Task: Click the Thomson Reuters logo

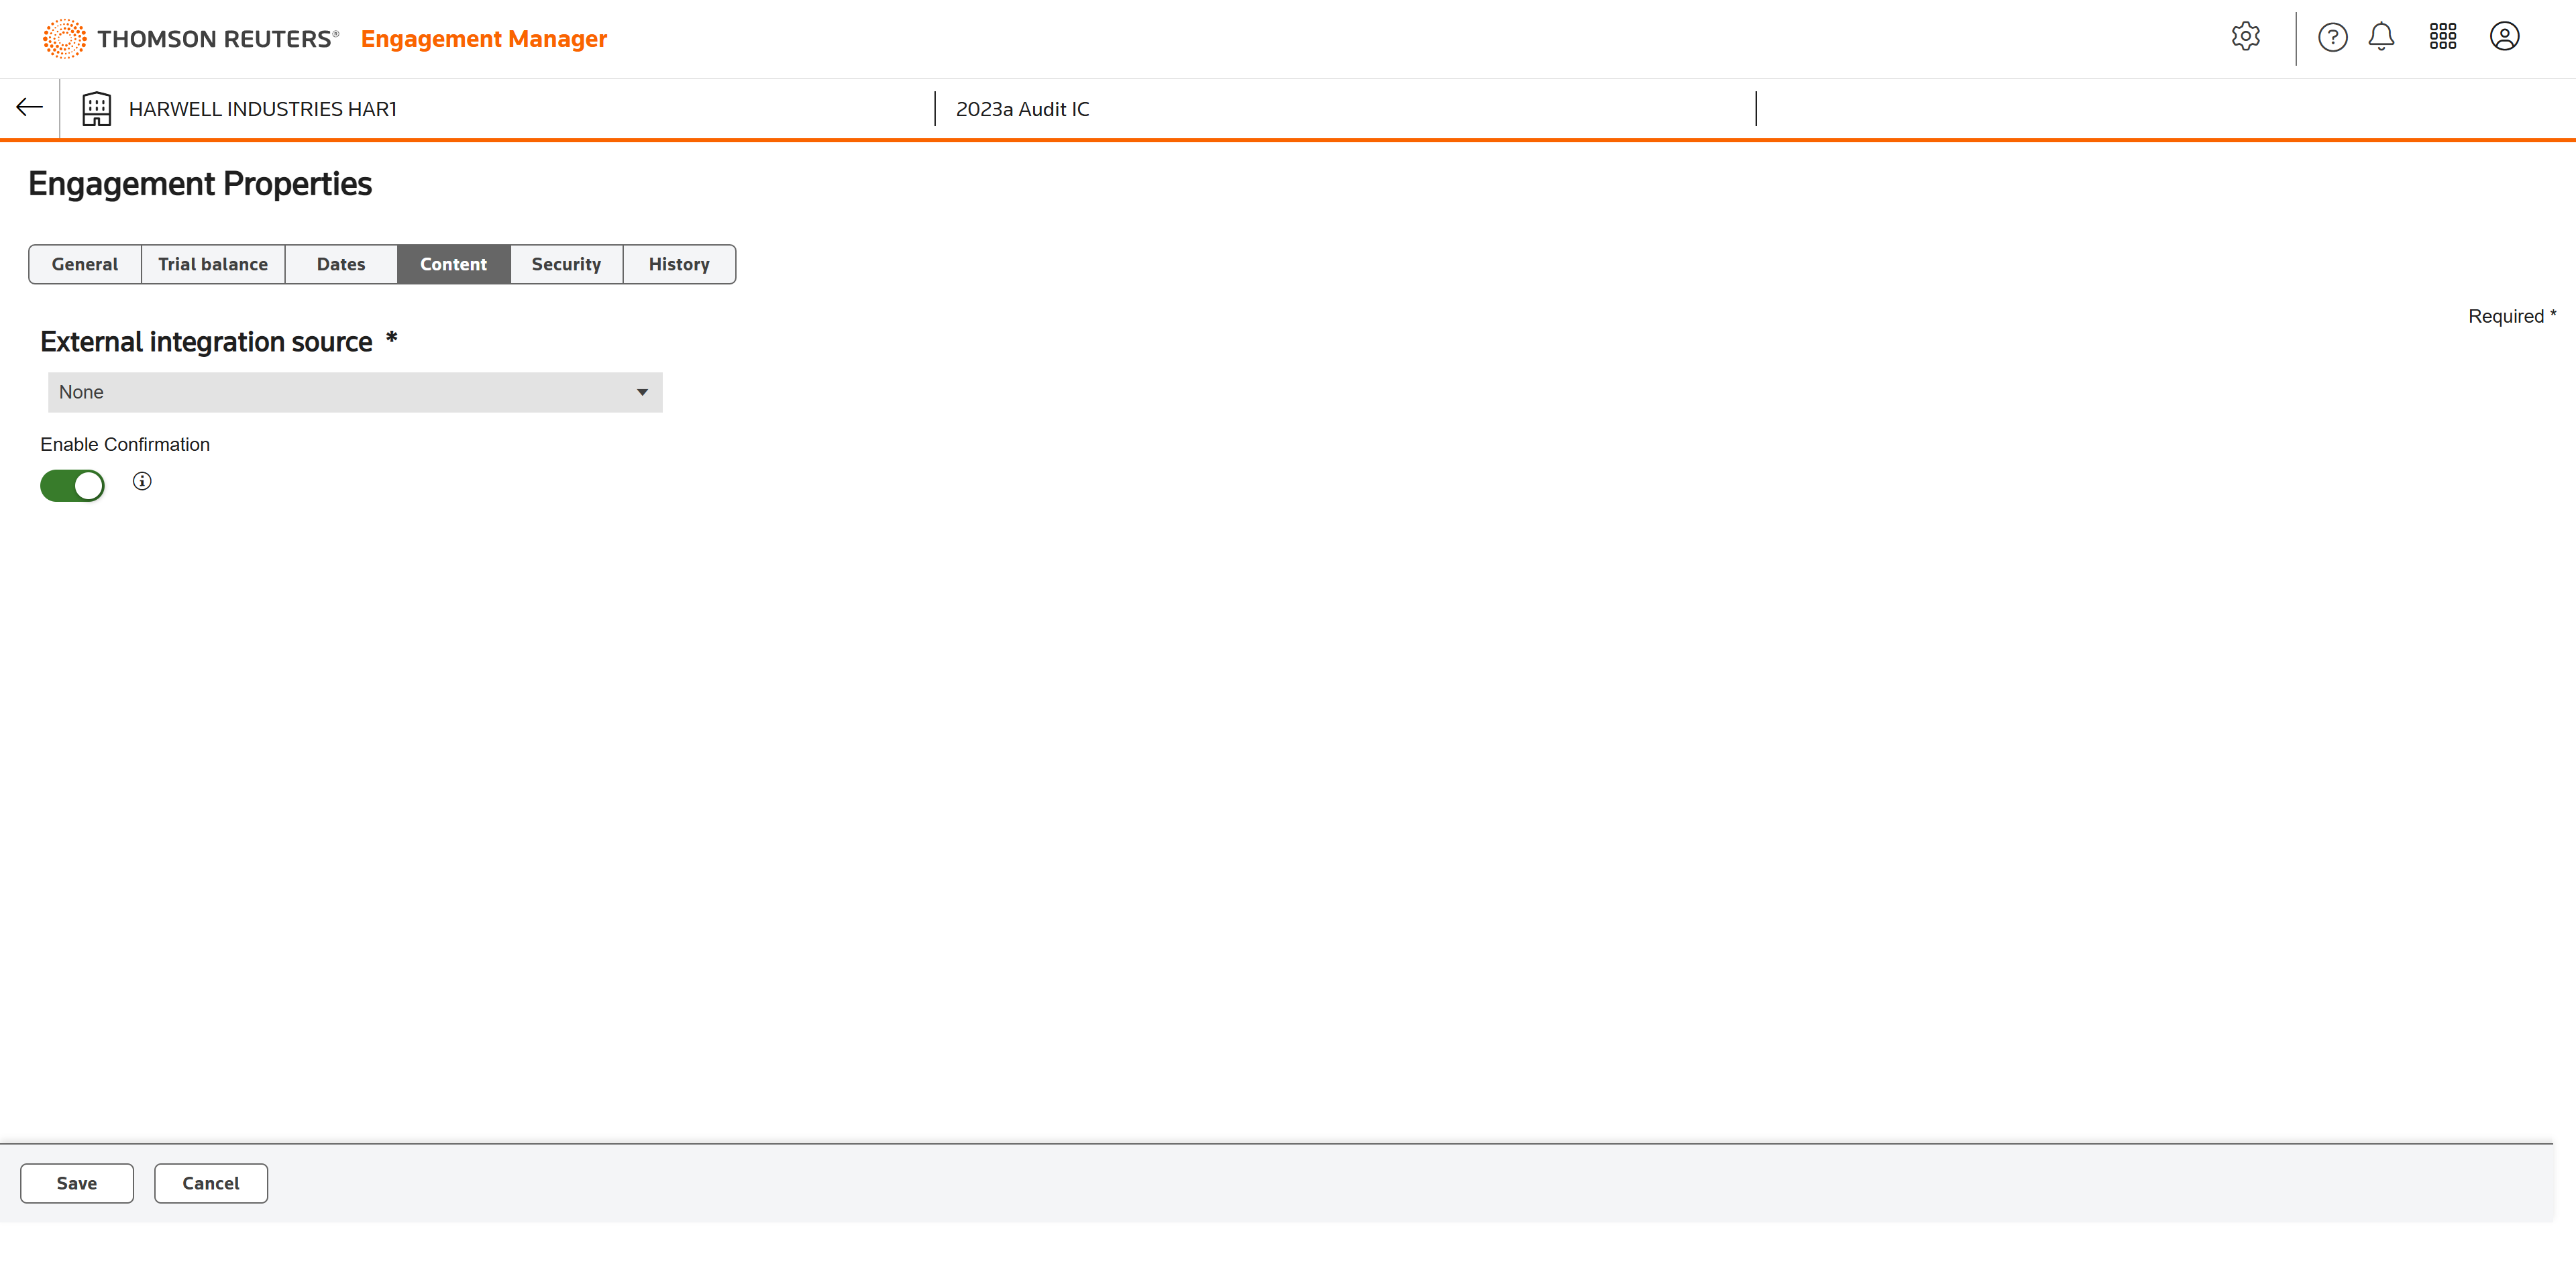Action: click(x=190, y=39)
